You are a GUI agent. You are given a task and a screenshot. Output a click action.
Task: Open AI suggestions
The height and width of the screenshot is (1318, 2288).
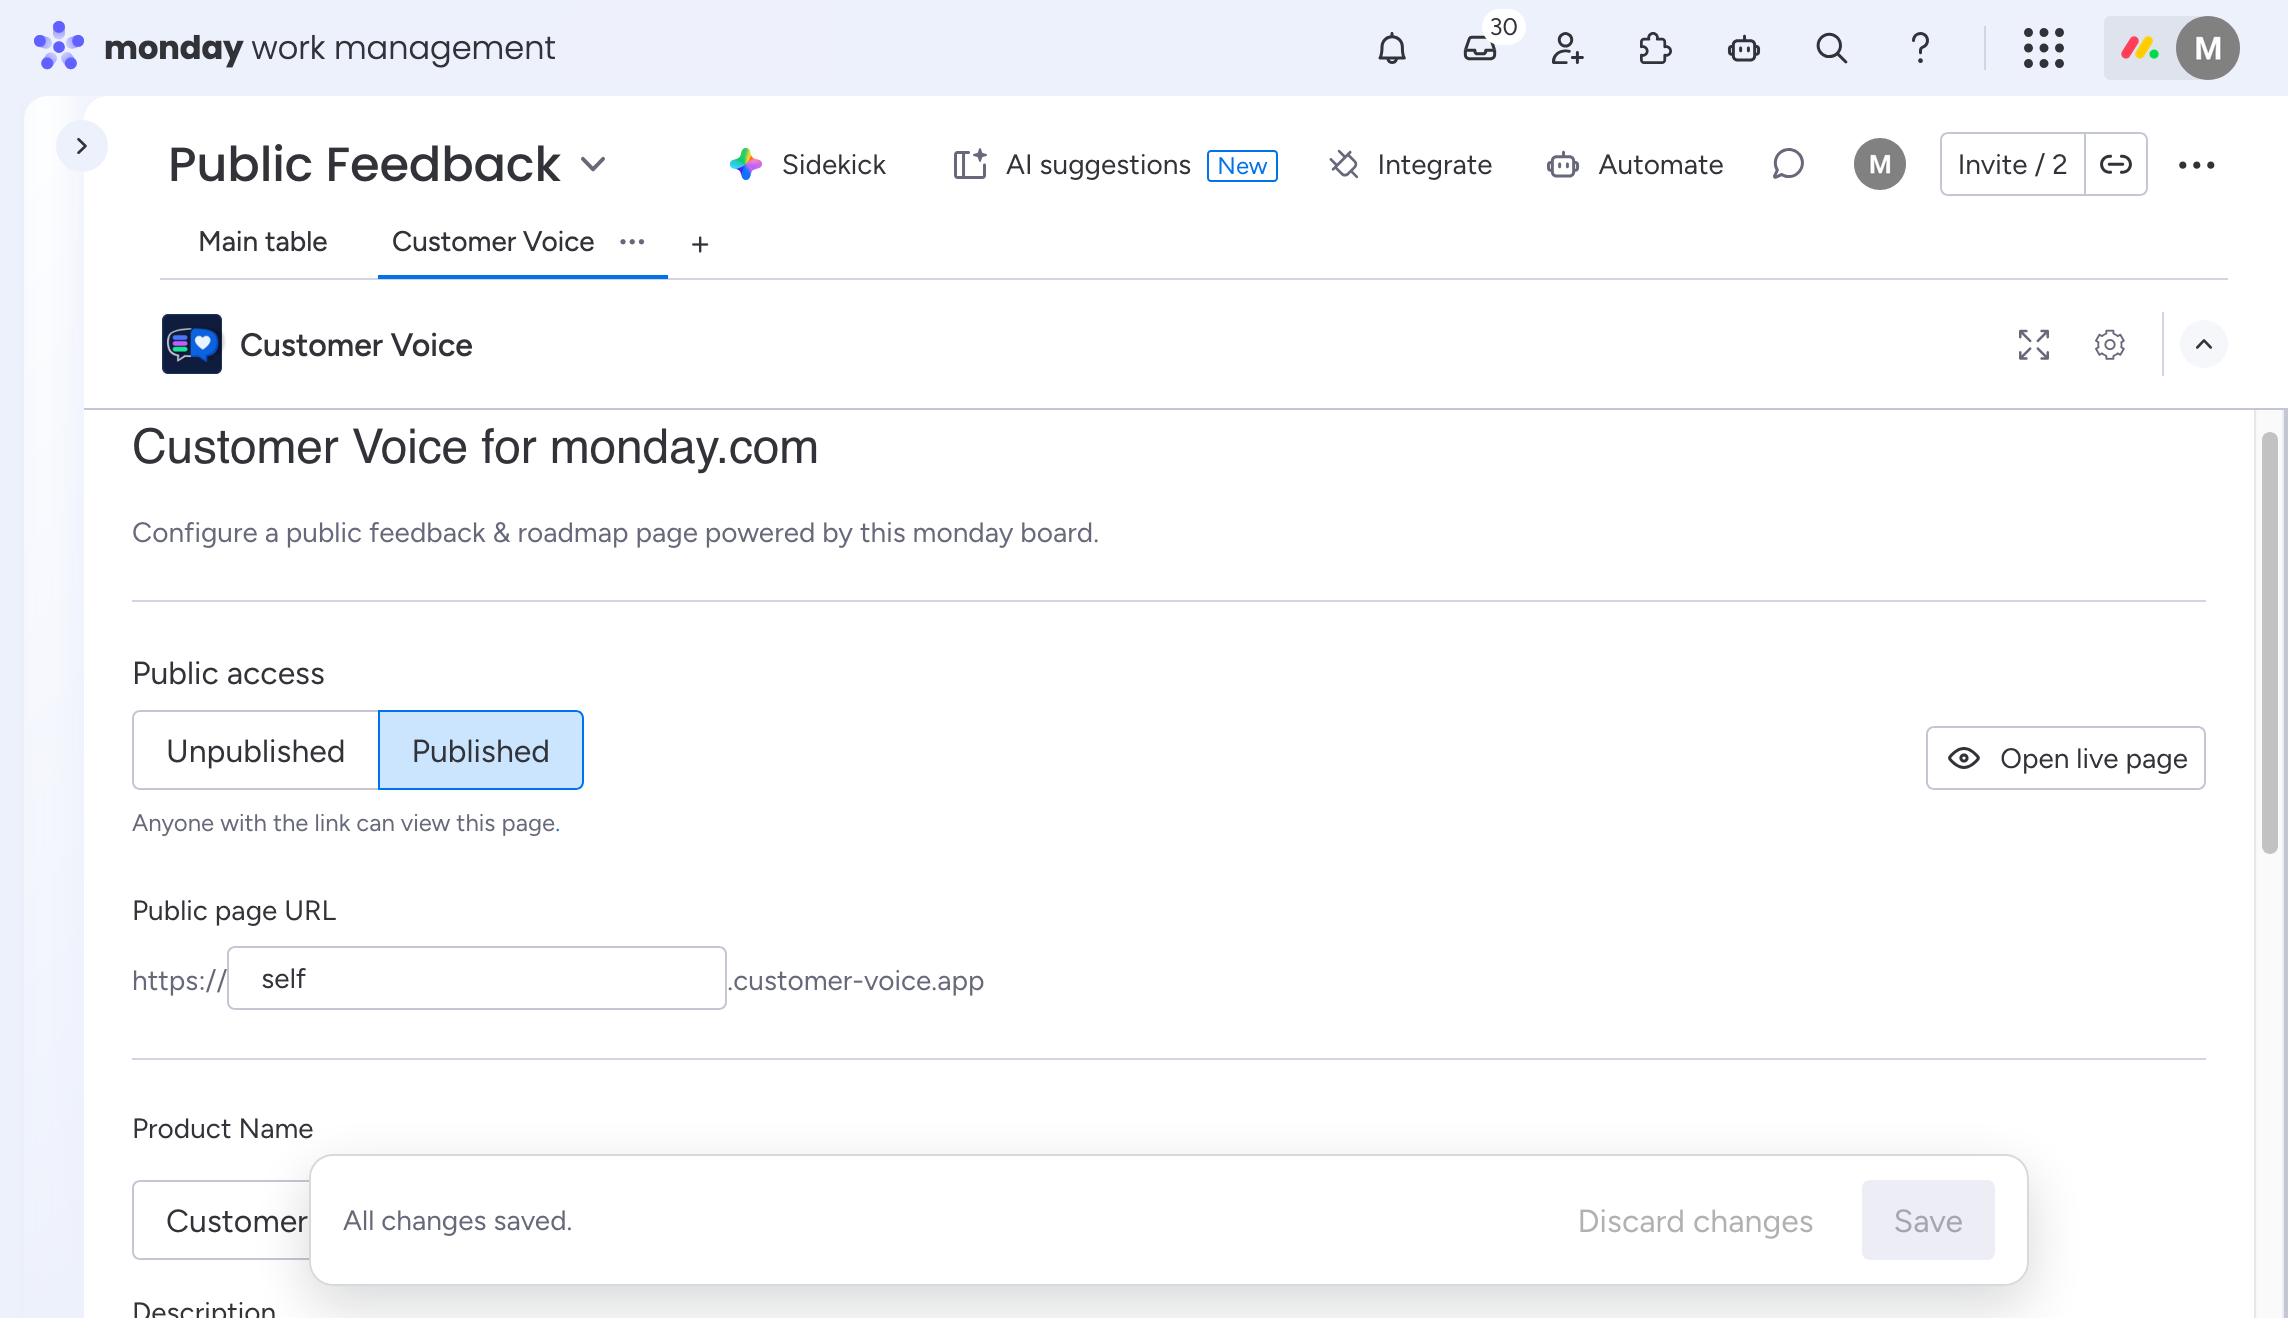[1072, 165]
